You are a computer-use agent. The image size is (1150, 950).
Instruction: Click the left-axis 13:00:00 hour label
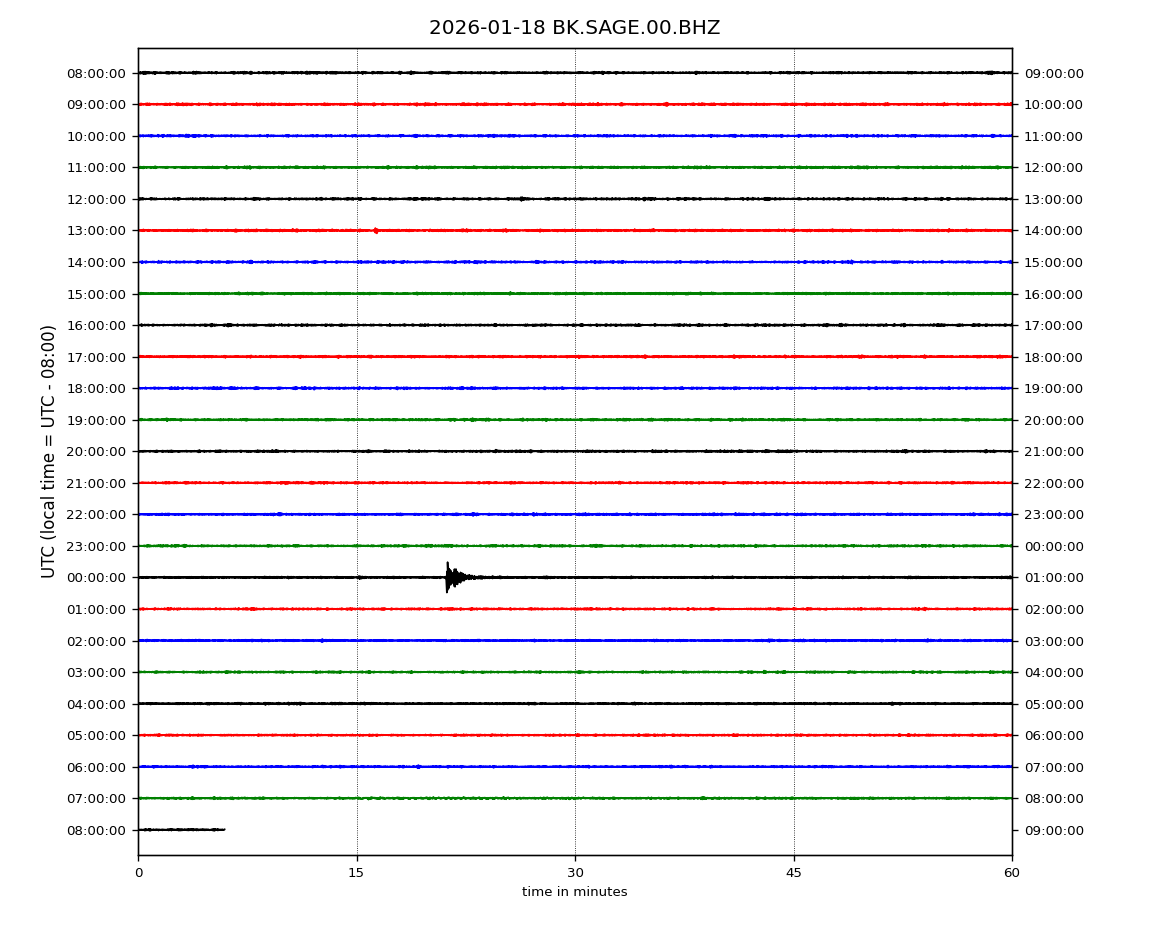pos(97,231)
